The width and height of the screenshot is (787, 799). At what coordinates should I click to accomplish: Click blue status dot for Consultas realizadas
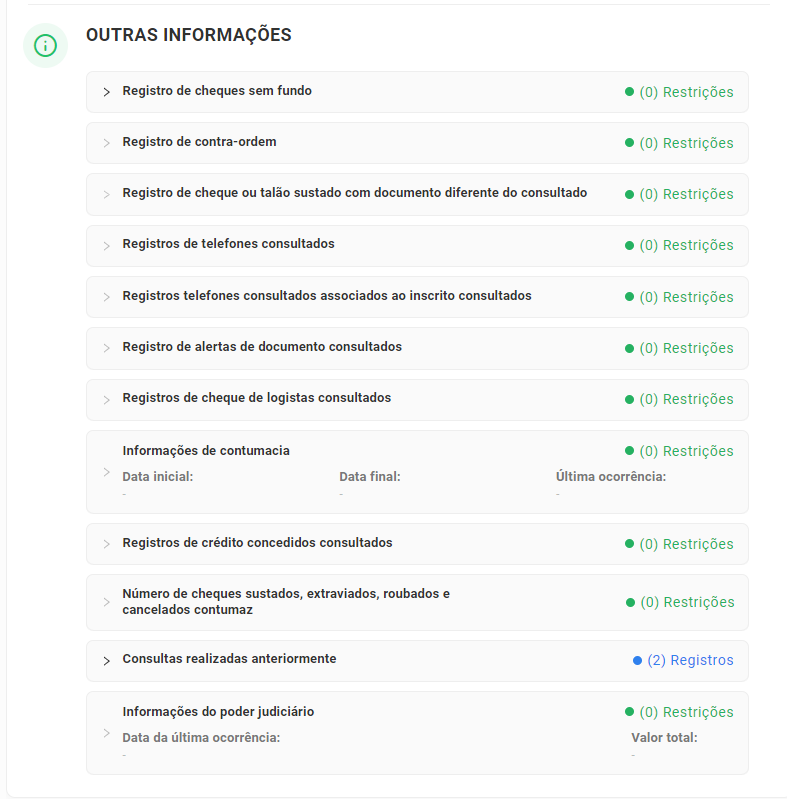pos(637,661)
